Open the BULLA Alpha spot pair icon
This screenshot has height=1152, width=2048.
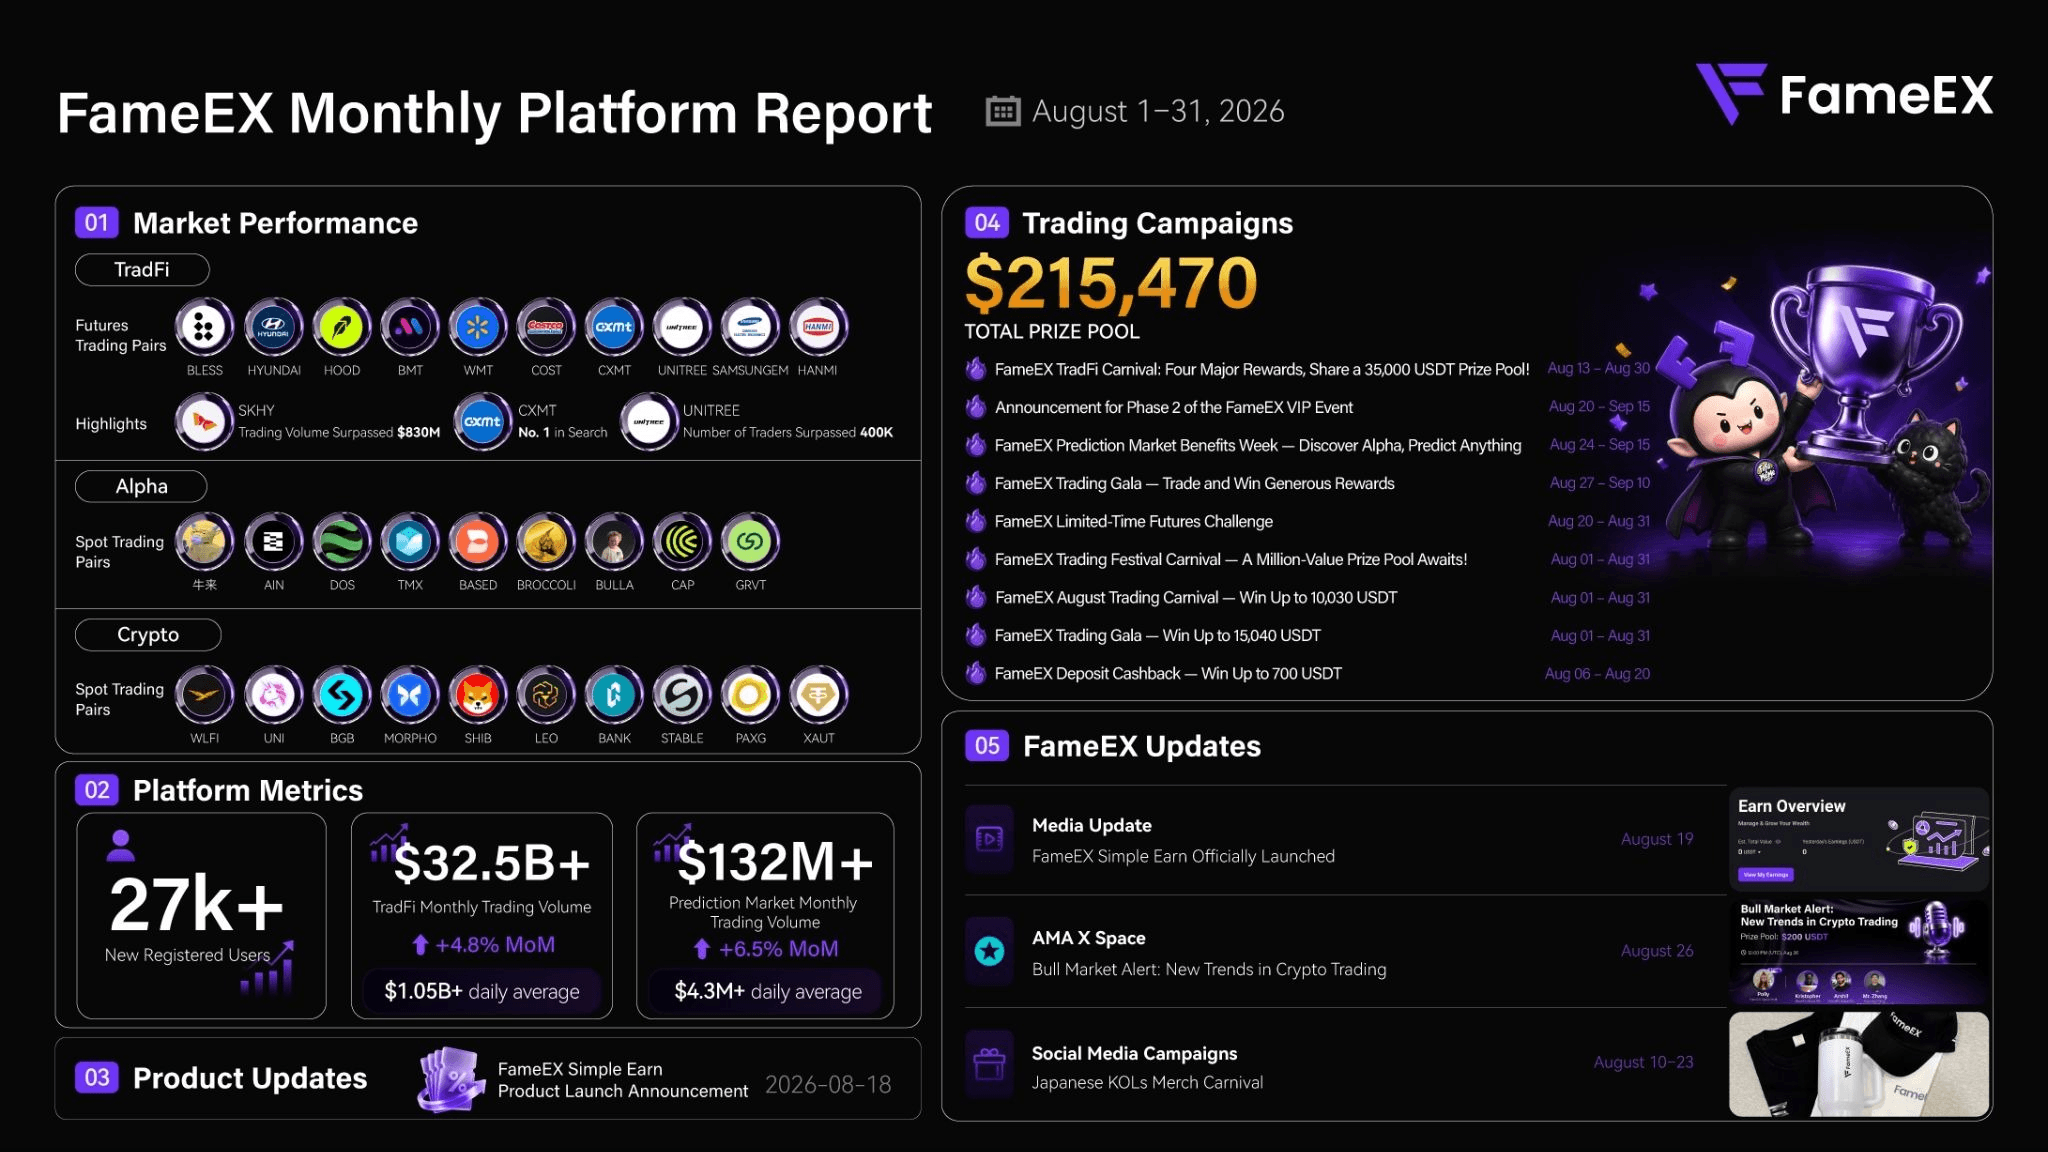[614, 542]
